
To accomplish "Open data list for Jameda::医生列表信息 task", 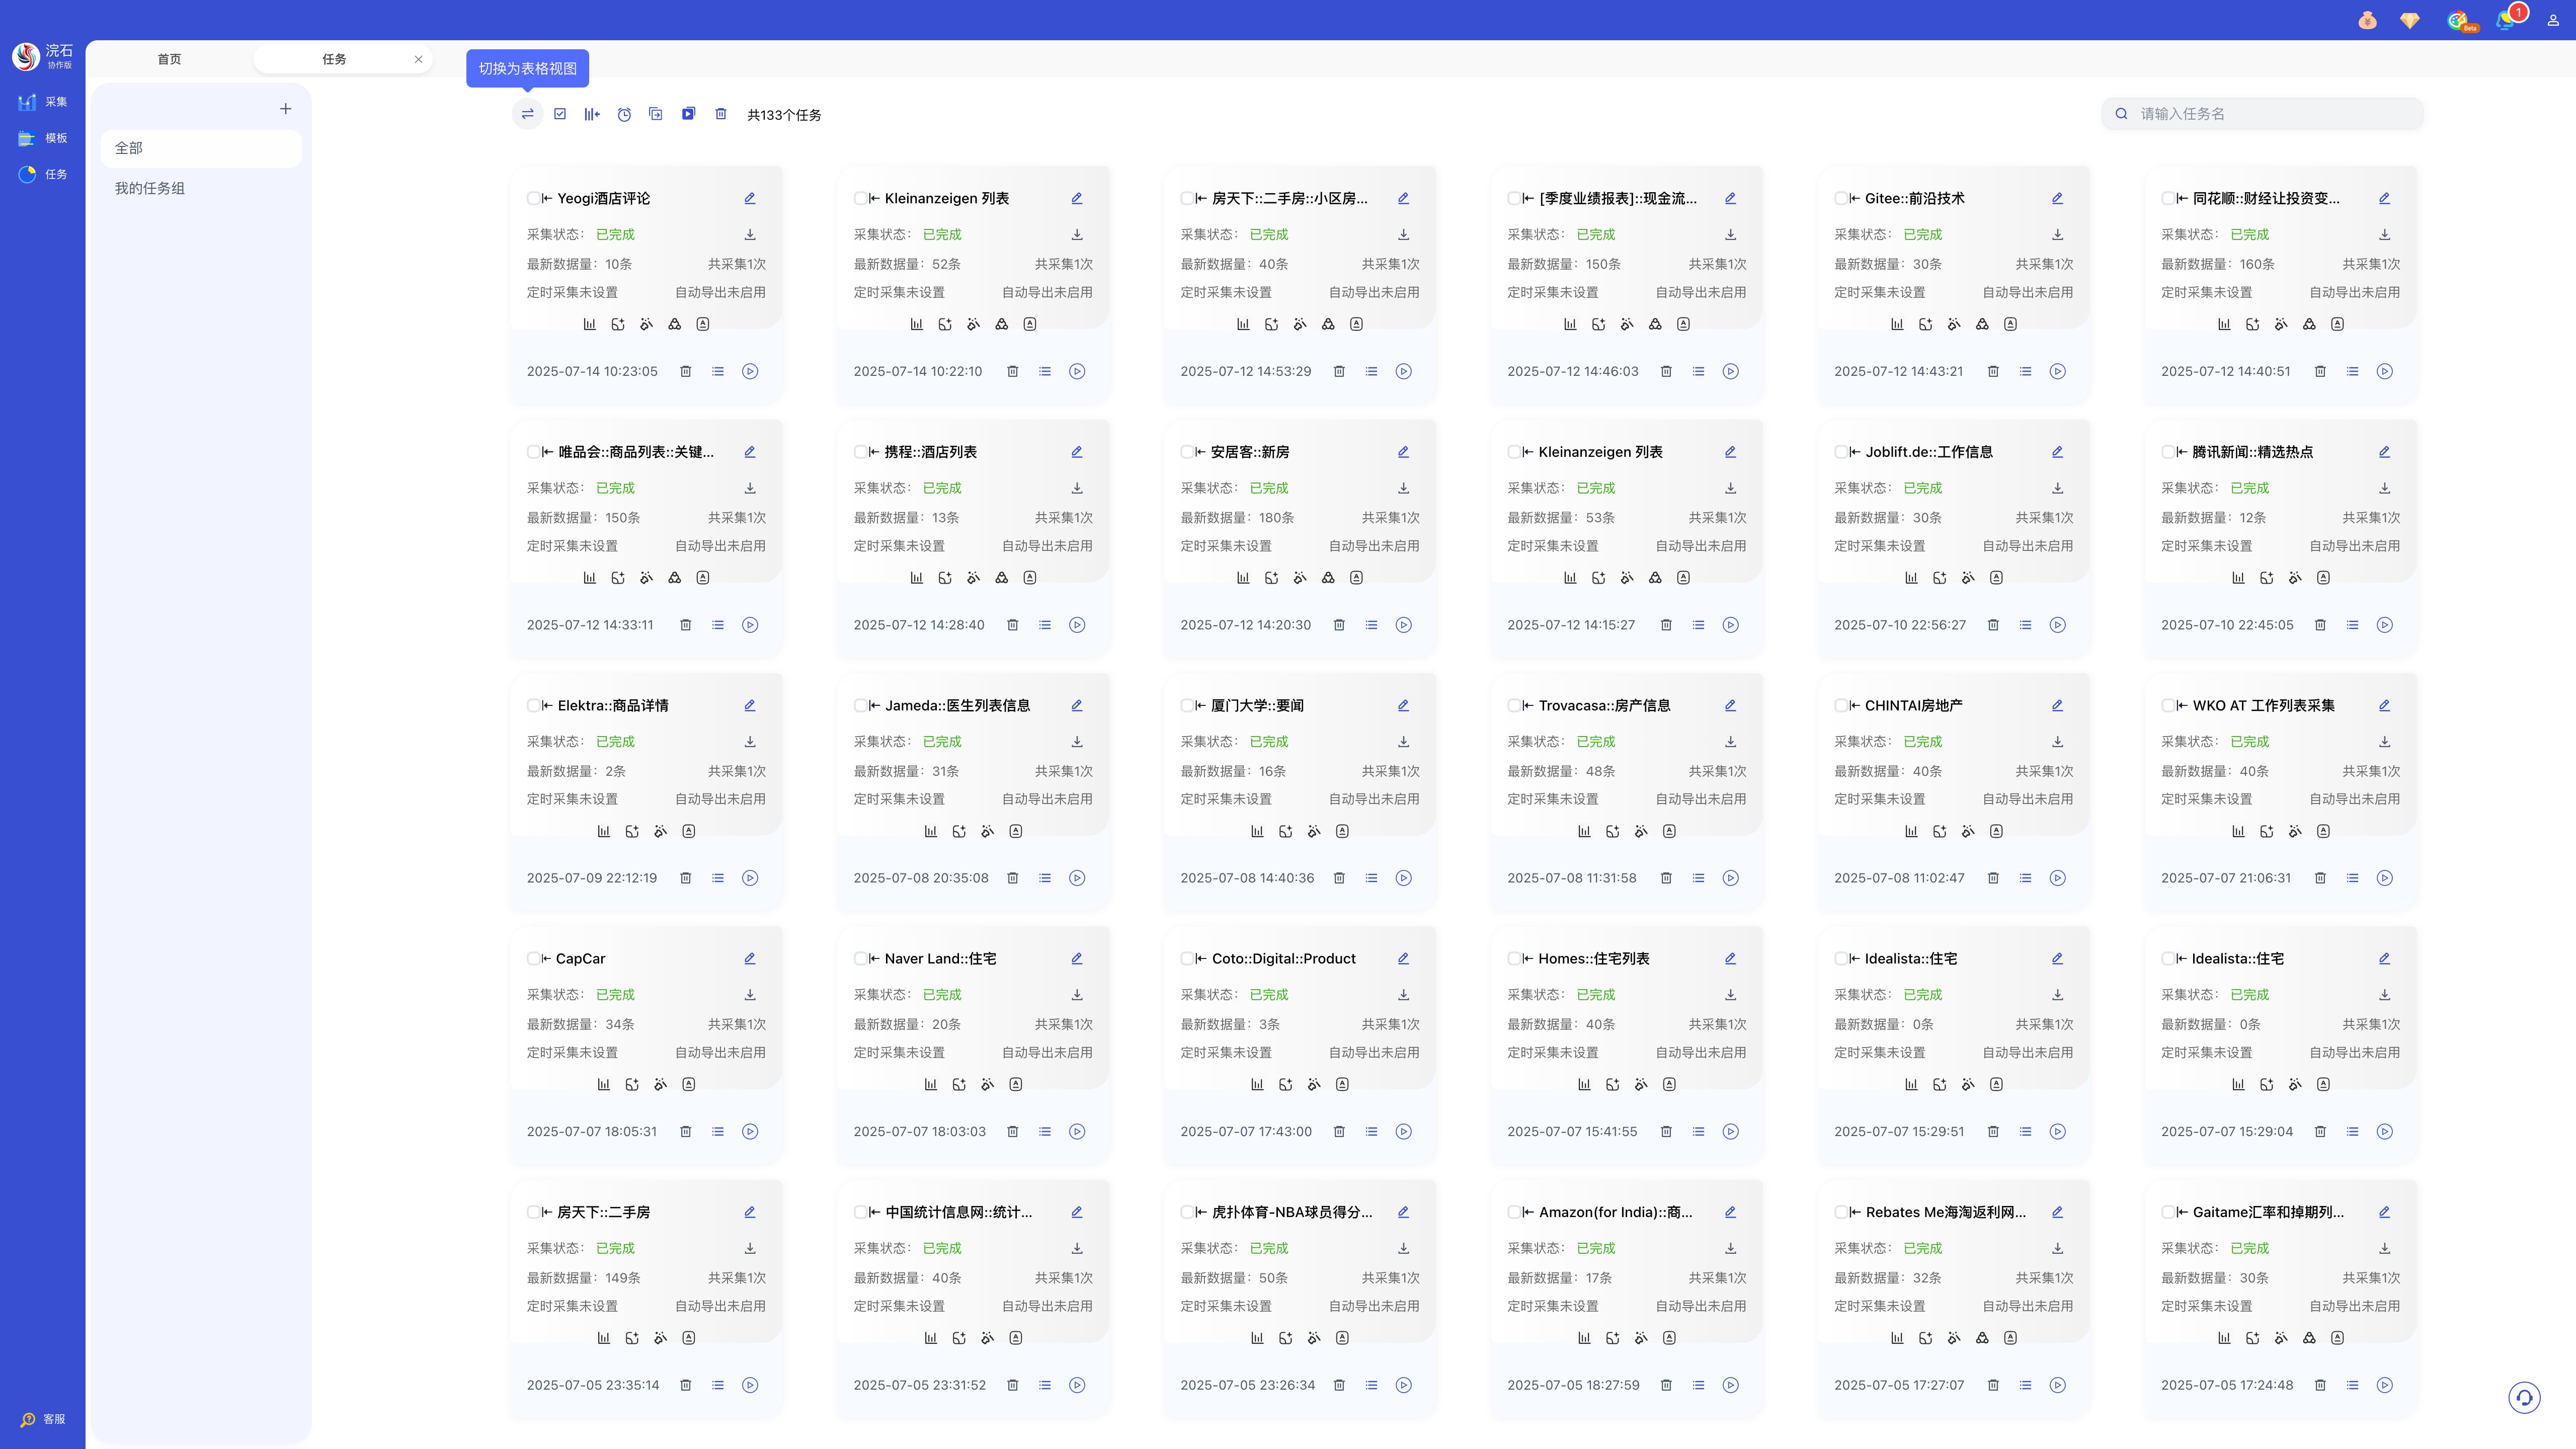I will pyautogui.click(x=1044, y=878).
